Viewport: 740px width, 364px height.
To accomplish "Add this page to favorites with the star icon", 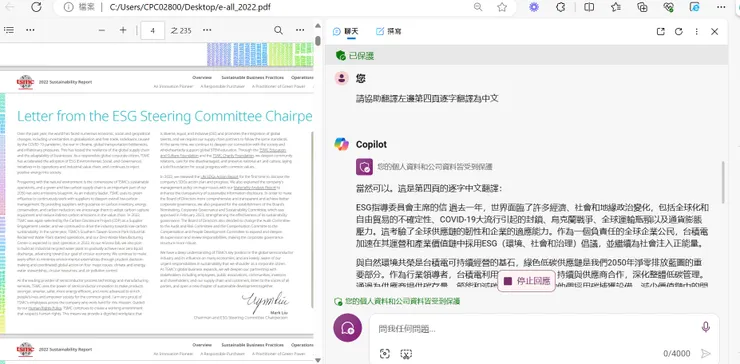I will click(x=502, y=7).
